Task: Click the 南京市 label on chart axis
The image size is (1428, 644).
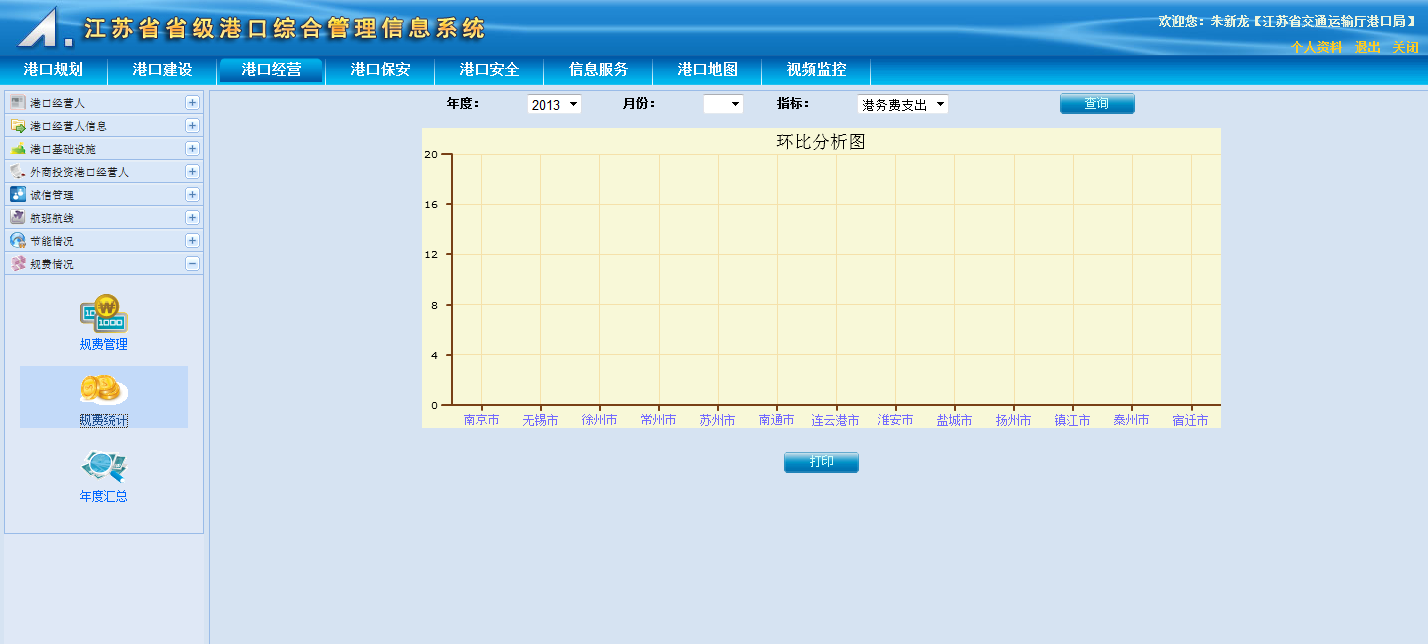Action: point(481,421)
